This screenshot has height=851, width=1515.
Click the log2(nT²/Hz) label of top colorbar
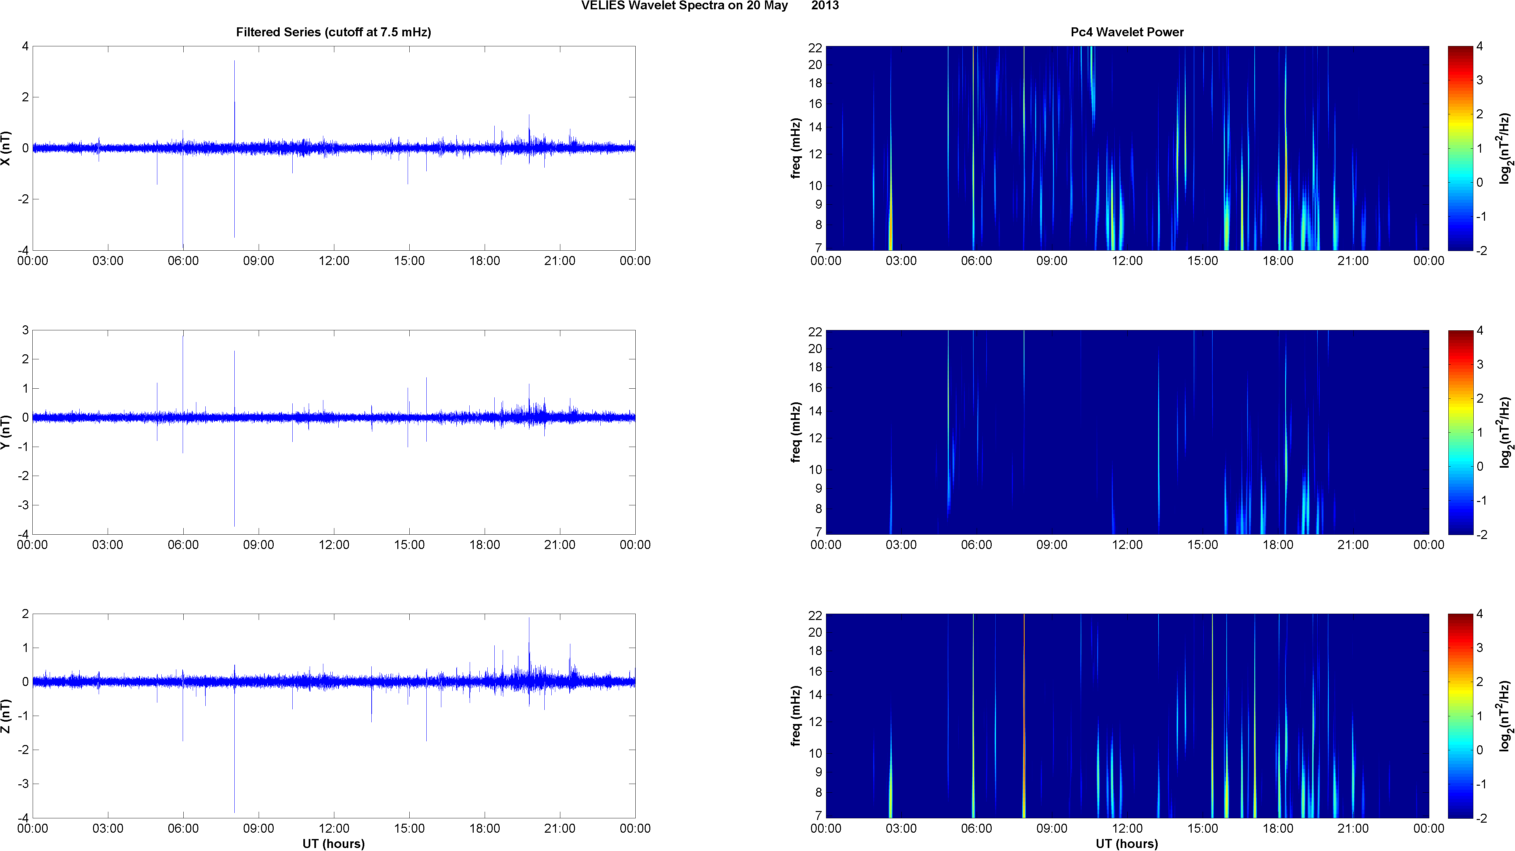click(1503, 148)
